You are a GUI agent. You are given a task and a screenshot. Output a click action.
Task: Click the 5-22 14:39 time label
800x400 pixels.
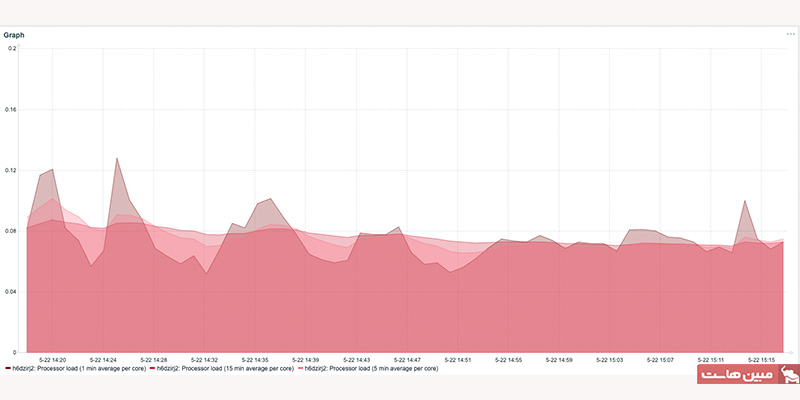coord(306,360)
